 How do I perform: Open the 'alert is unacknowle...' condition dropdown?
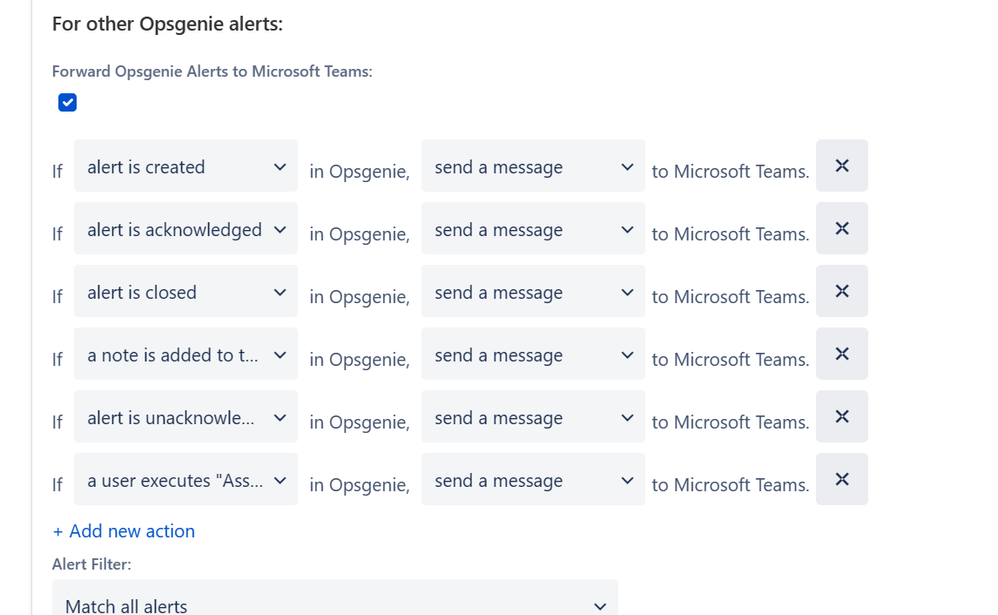coord(186,416)
